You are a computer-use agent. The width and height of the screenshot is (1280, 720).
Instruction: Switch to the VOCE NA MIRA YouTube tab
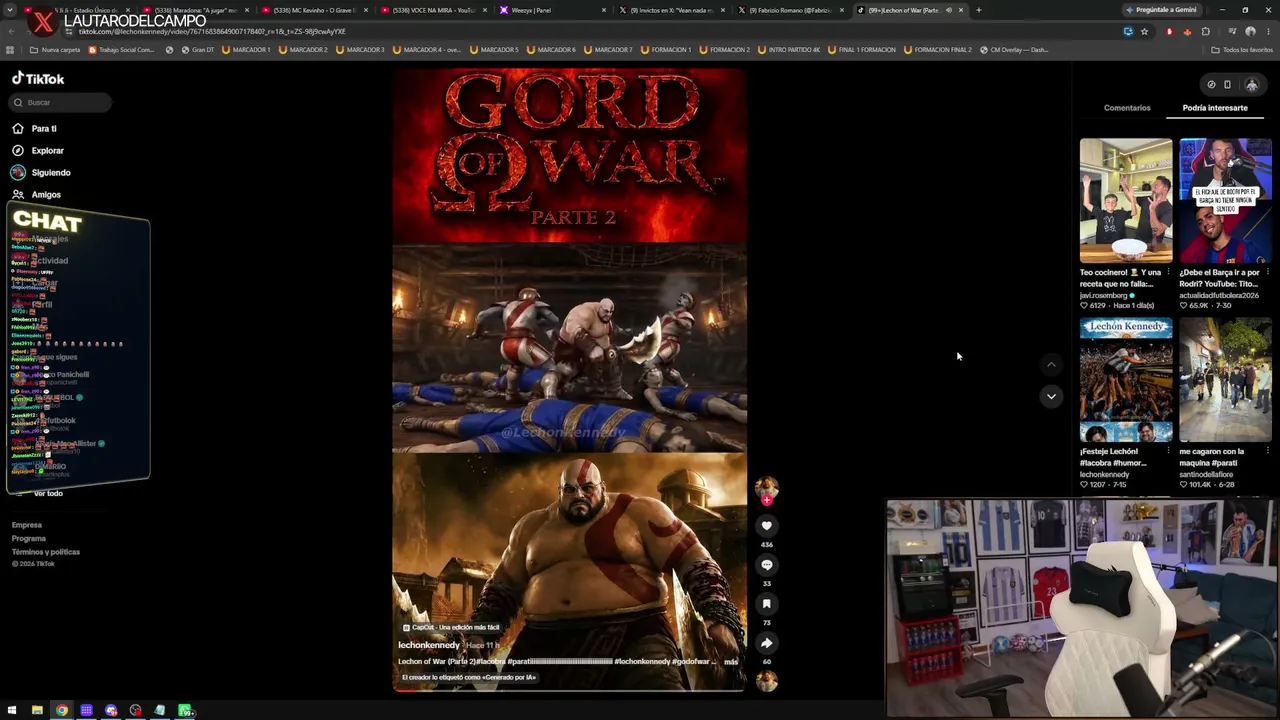432,10
